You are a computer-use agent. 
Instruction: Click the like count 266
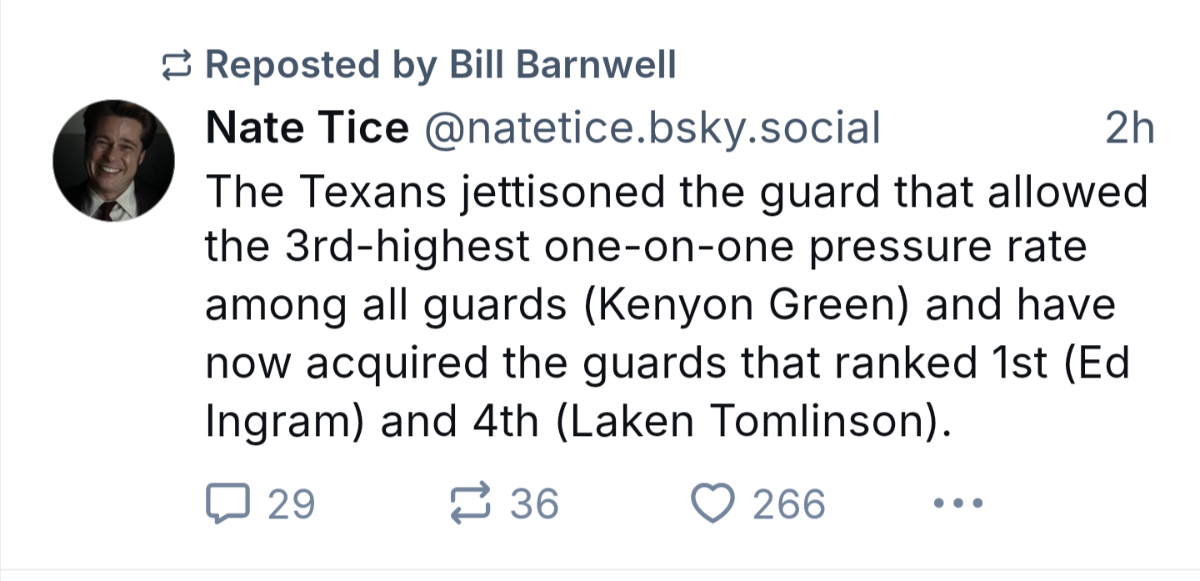coord(789,503)
